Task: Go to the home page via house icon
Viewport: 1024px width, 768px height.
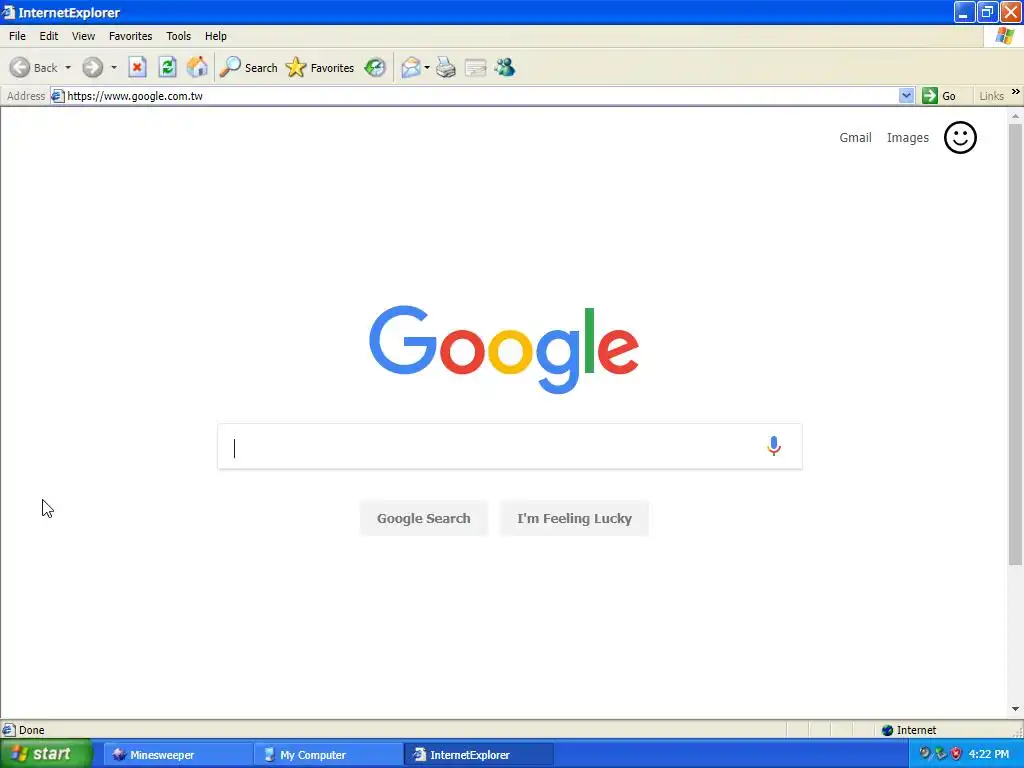Action: [x=197, y=67]
